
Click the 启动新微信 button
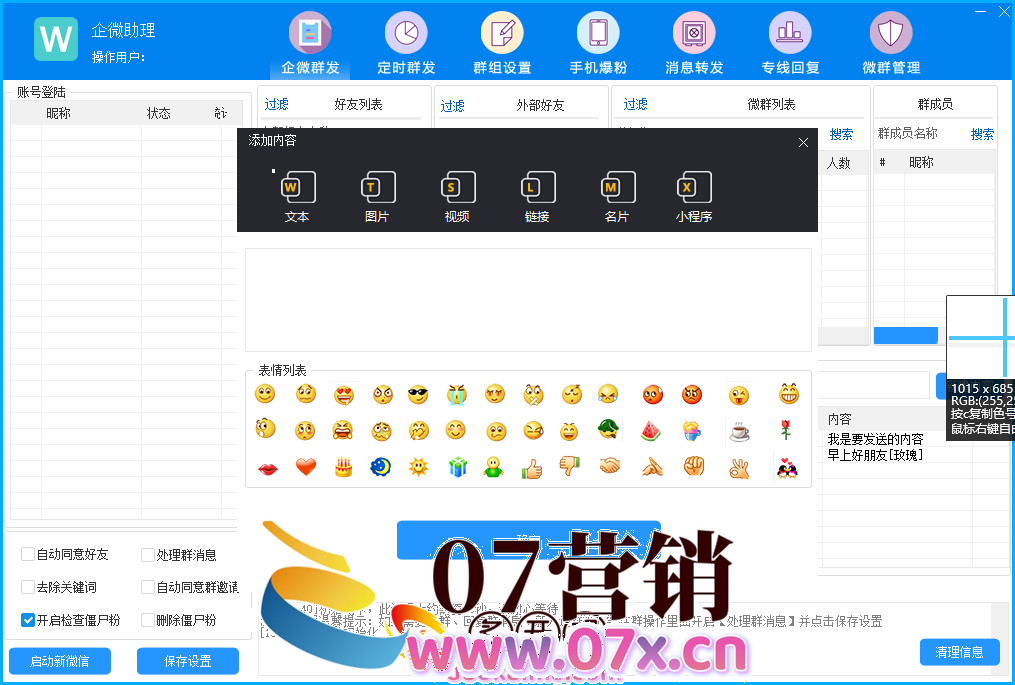pos(60,661)
